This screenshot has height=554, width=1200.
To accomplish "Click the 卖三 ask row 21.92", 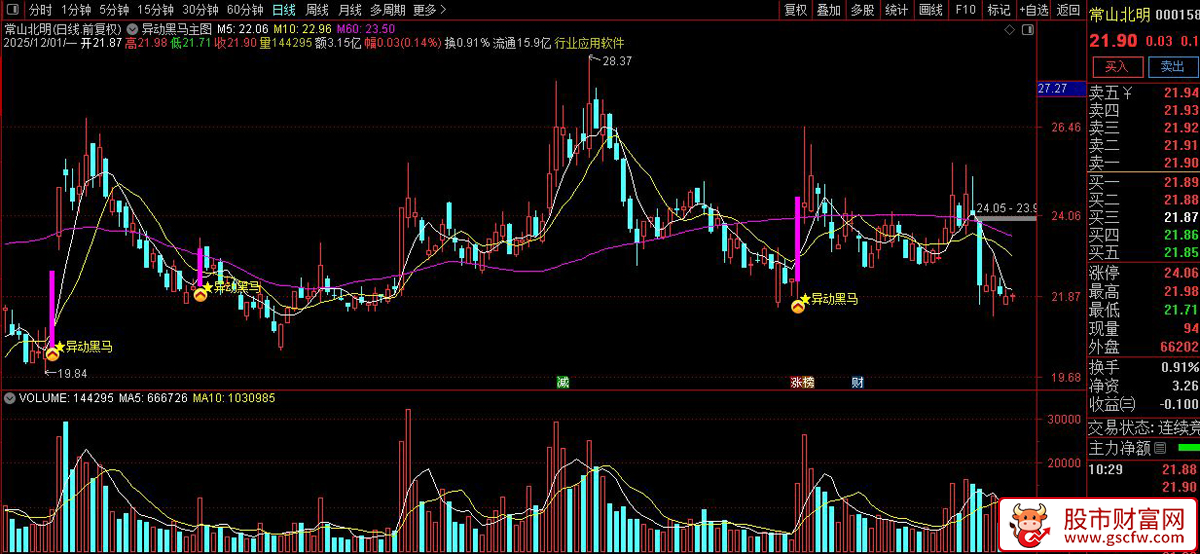I will pos(1143,128).
